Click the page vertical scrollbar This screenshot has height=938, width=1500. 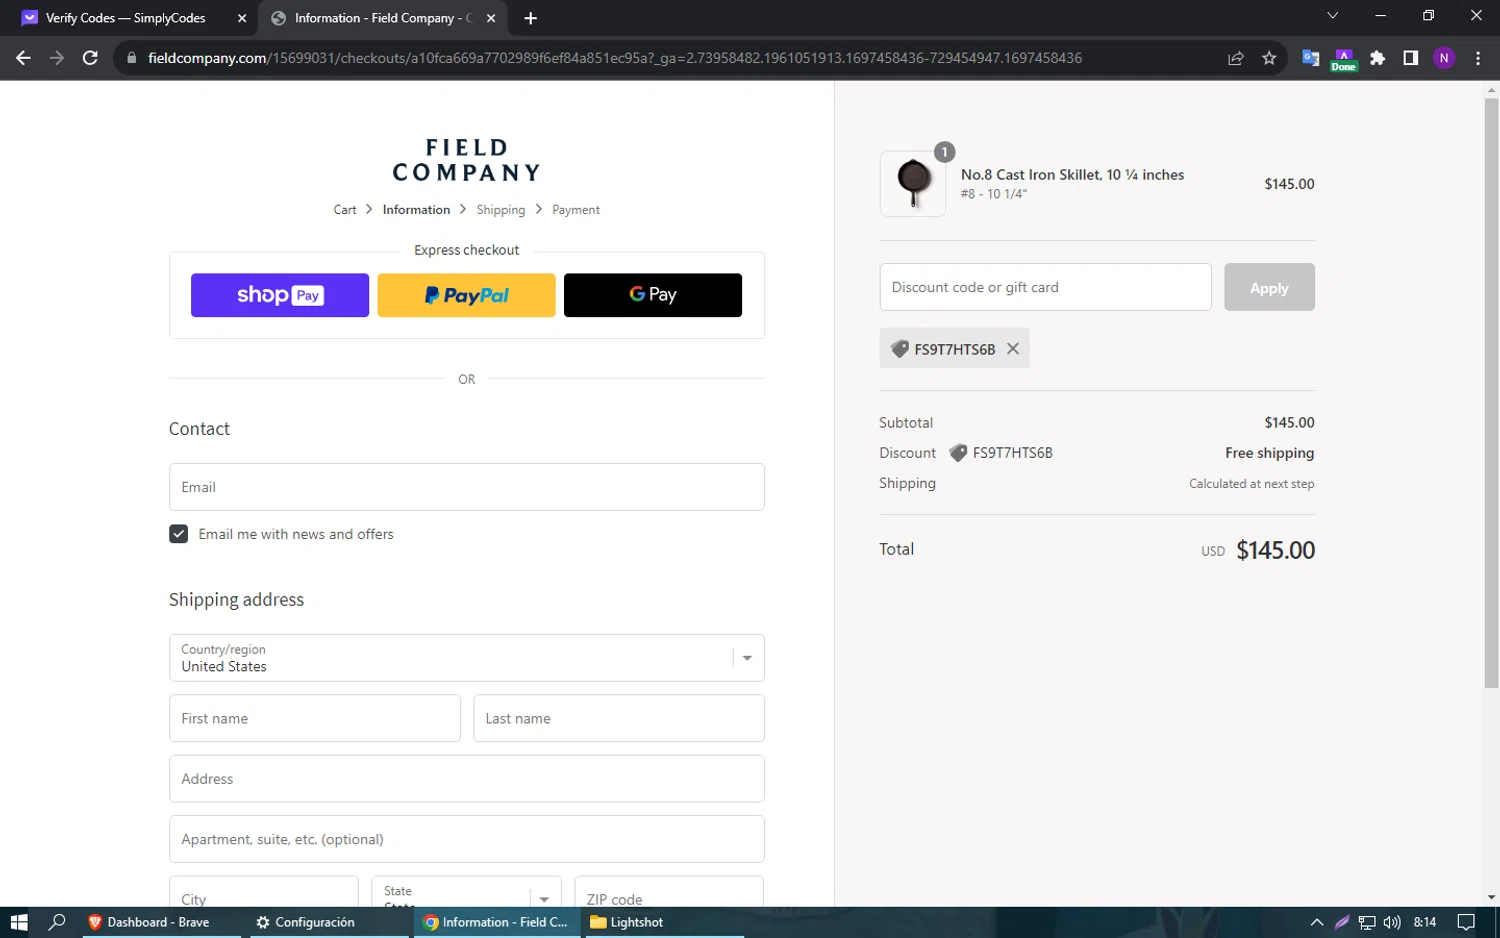point(1491,393)
